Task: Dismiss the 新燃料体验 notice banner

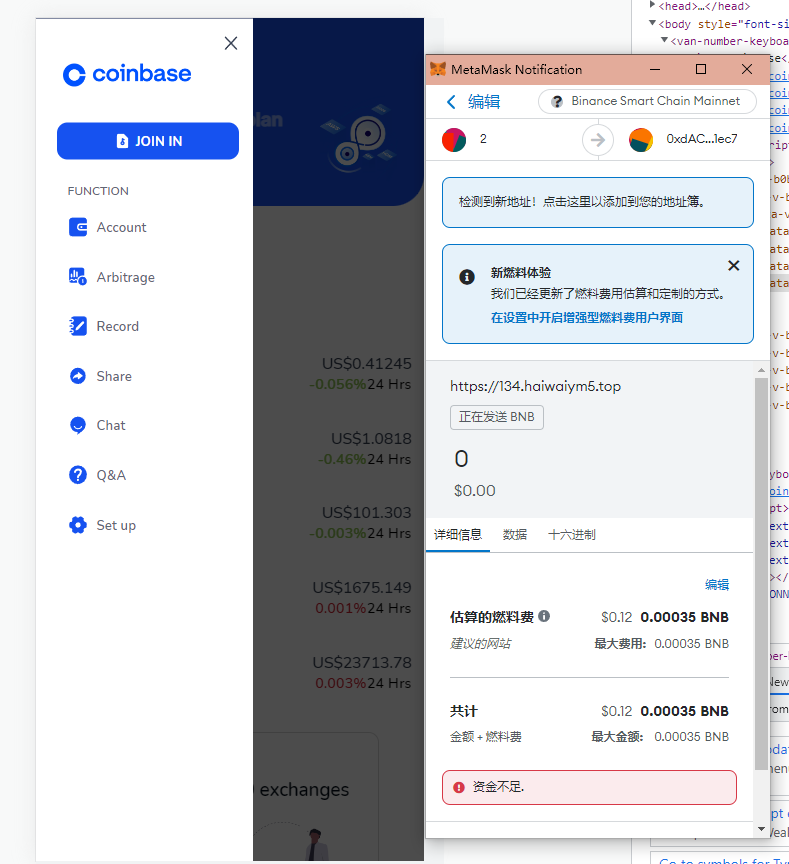Action: (x=733, y=266)
